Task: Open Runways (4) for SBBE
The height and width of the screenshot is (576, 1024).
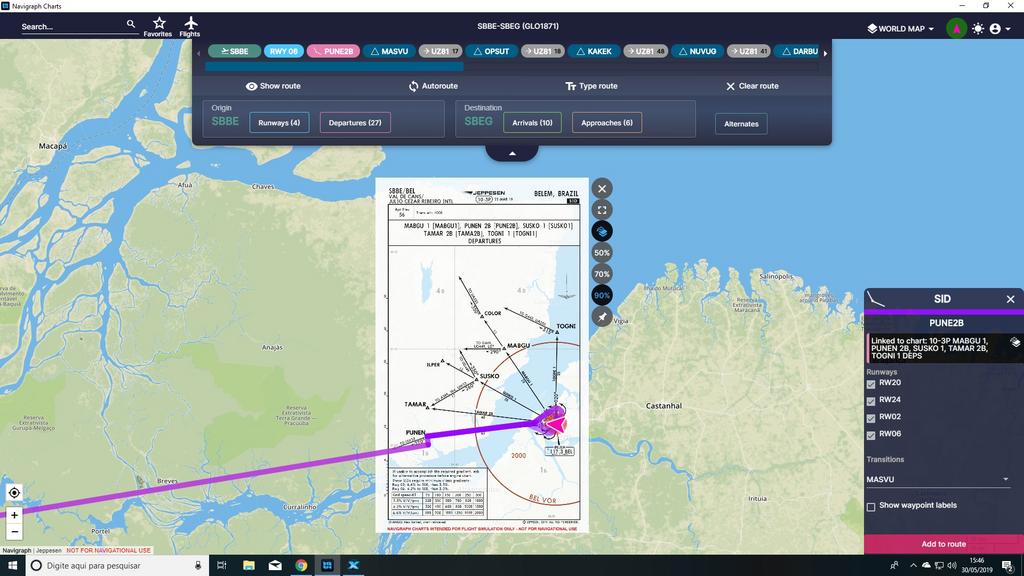Action: pyautogui.click(x=279, y=123)
